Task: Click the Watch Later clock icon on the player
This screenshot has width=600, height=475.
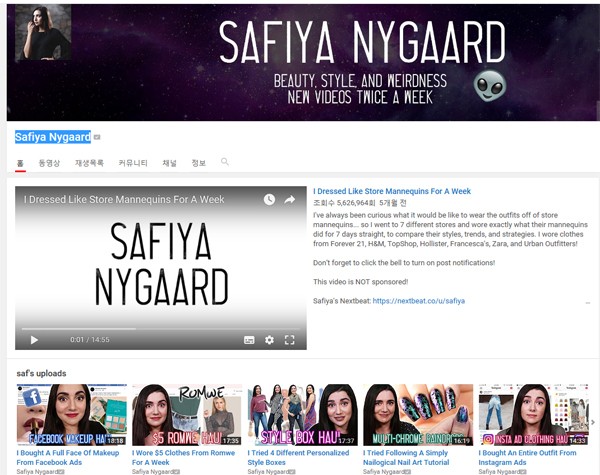Action: pyautogui.click(x=269, y=199)
